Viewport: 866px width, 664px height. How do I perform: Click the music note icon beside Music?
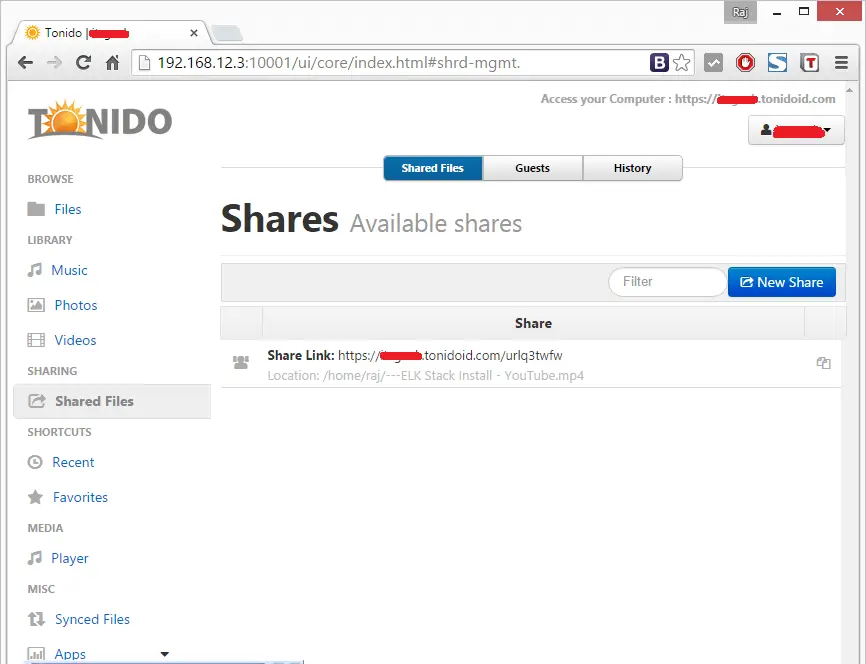[x=35, y=270]
